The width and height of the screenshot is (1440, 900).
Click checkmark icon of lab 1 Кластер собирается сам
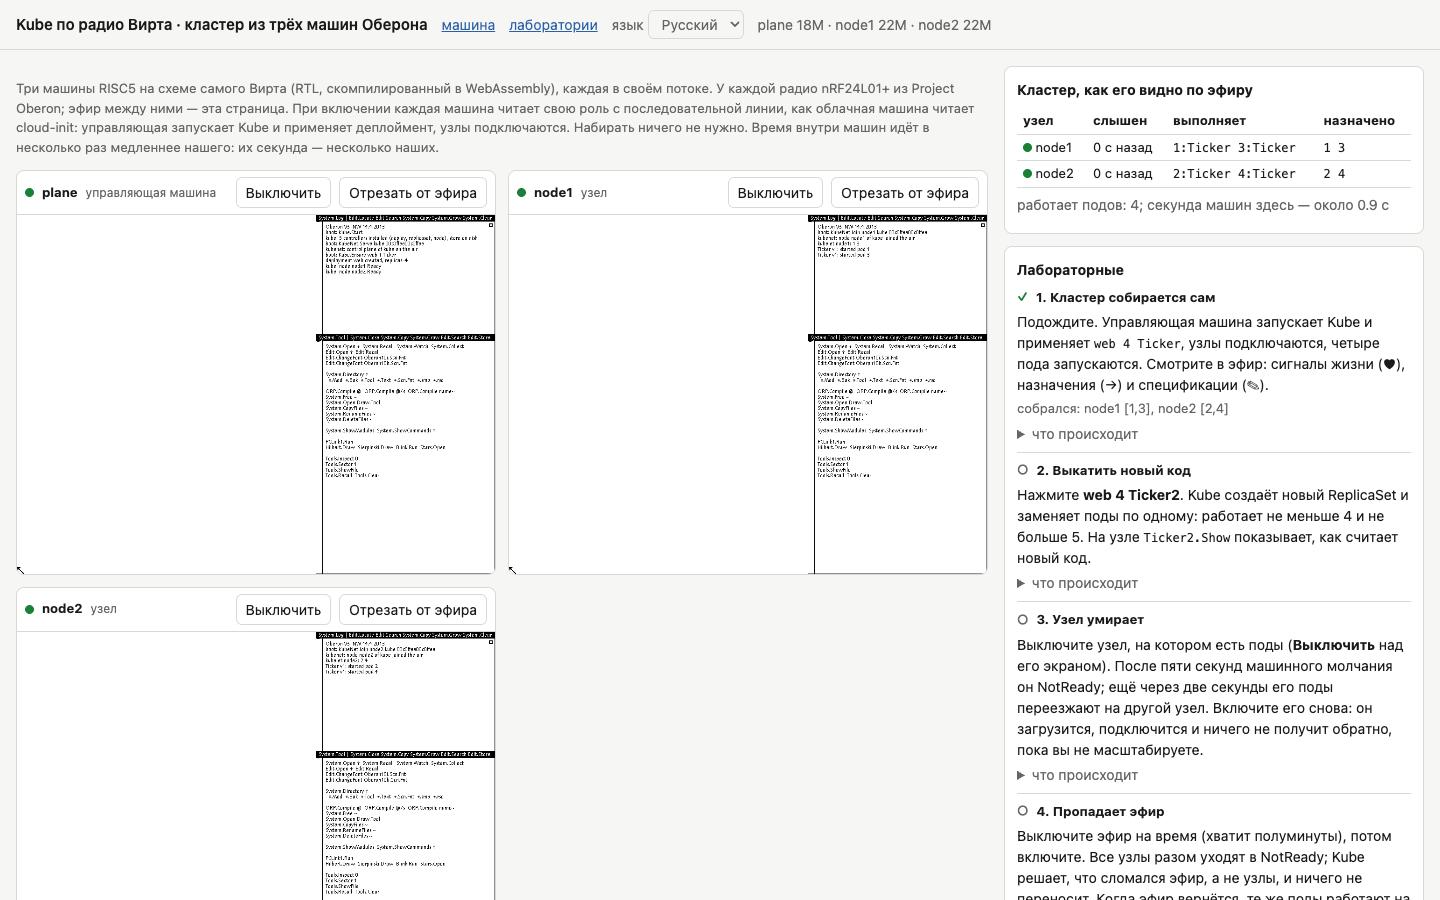point(1023,297)
